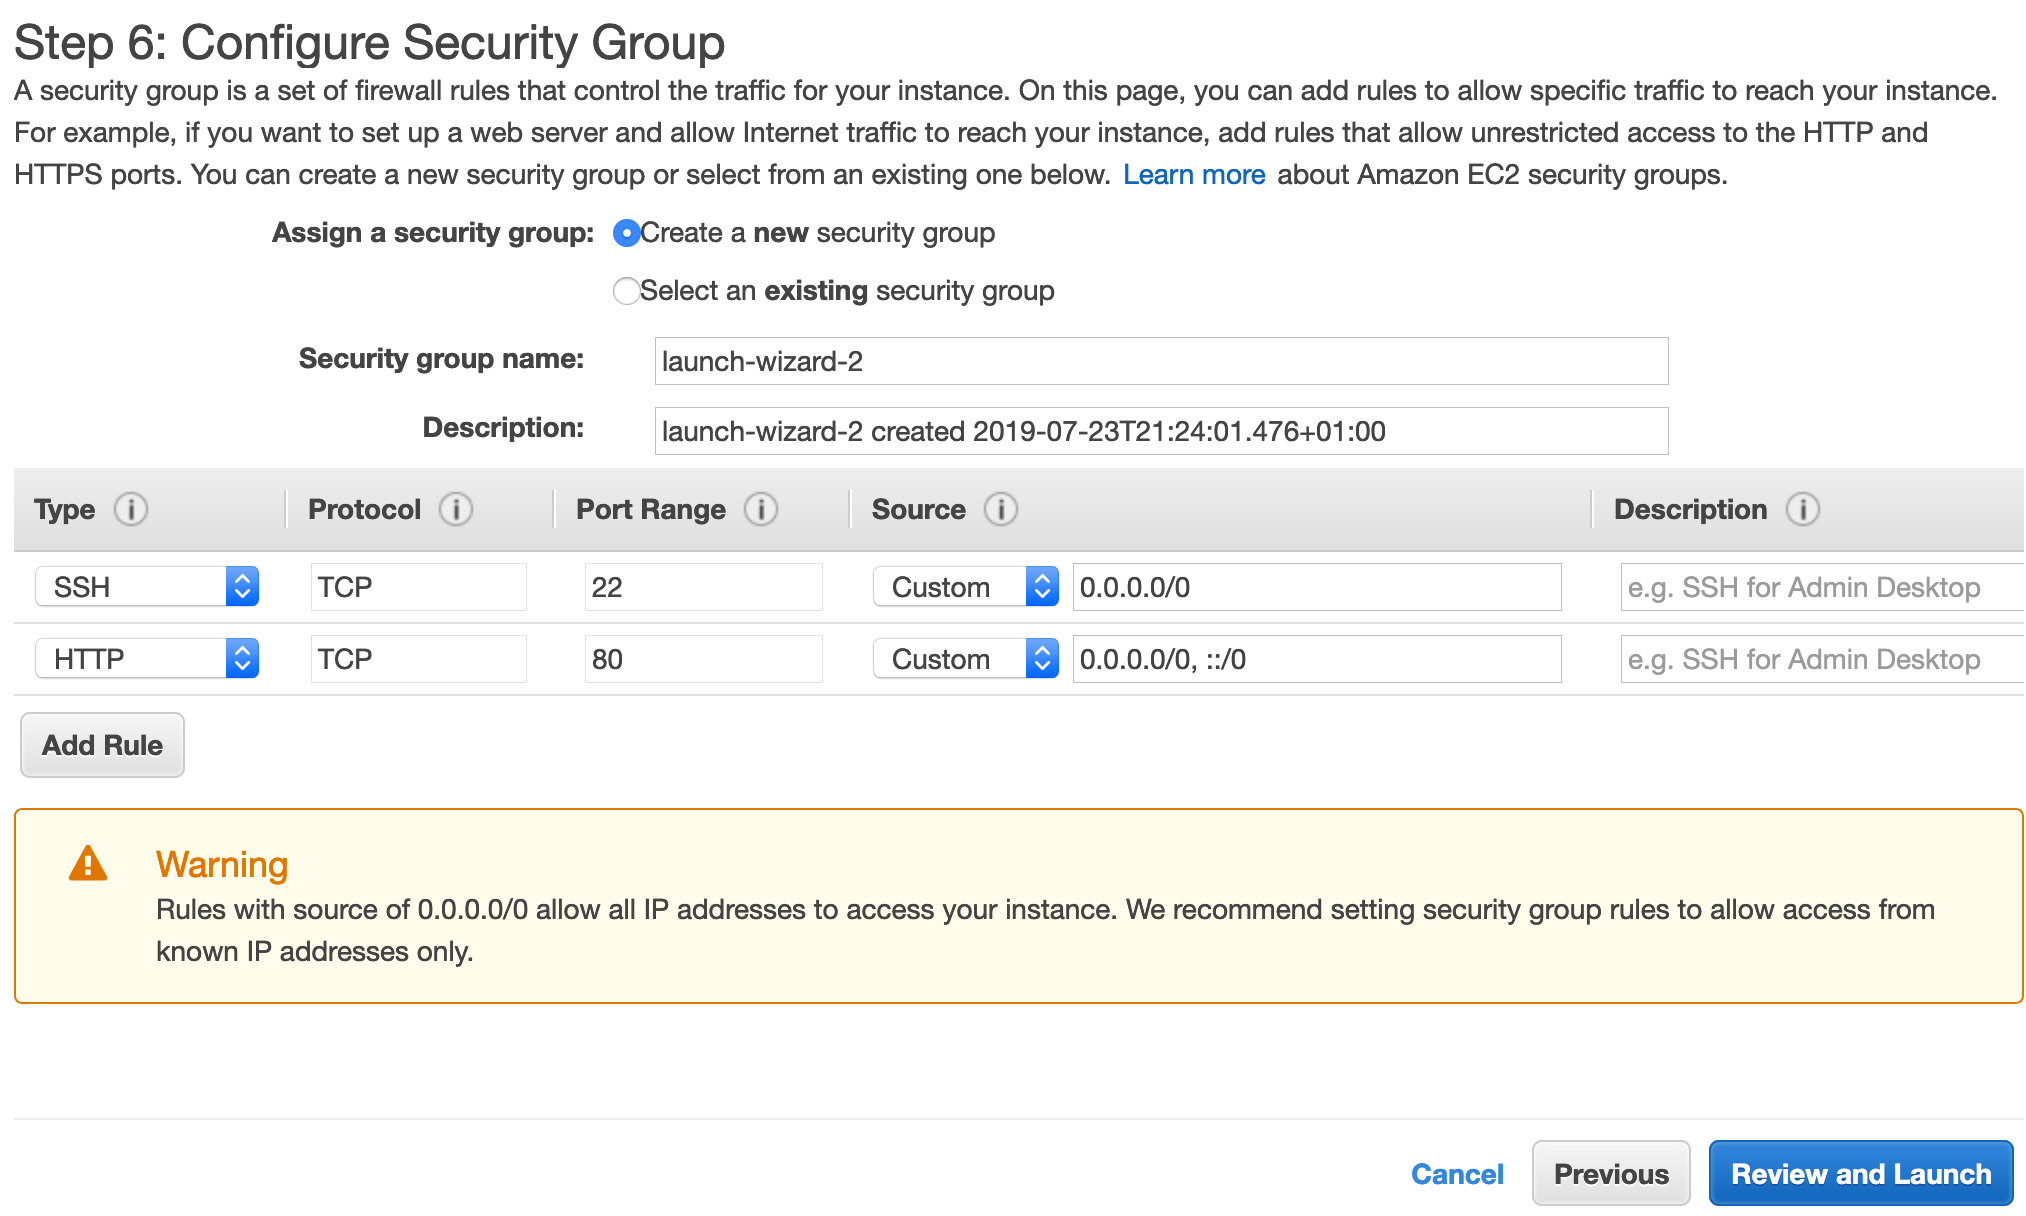Open the HTTP rule type dropdown

(147, 658)
